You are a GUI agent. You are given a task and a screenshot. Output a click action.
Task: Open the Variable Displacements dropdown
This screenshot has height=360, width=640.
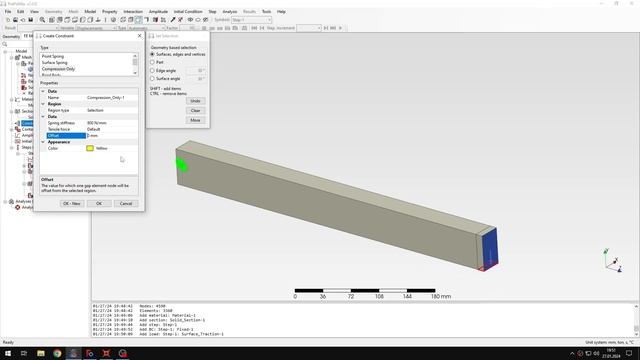96,28
